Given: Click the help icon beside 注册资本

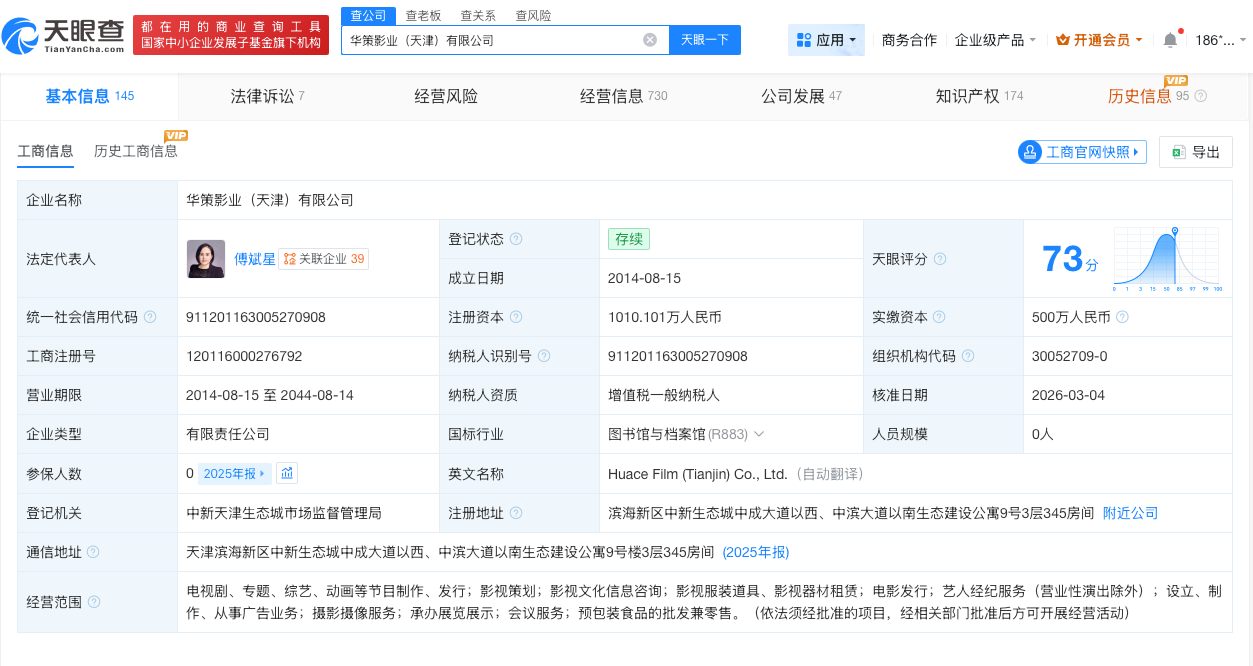Looking at the screenshot, I should [x=516, y=316].
